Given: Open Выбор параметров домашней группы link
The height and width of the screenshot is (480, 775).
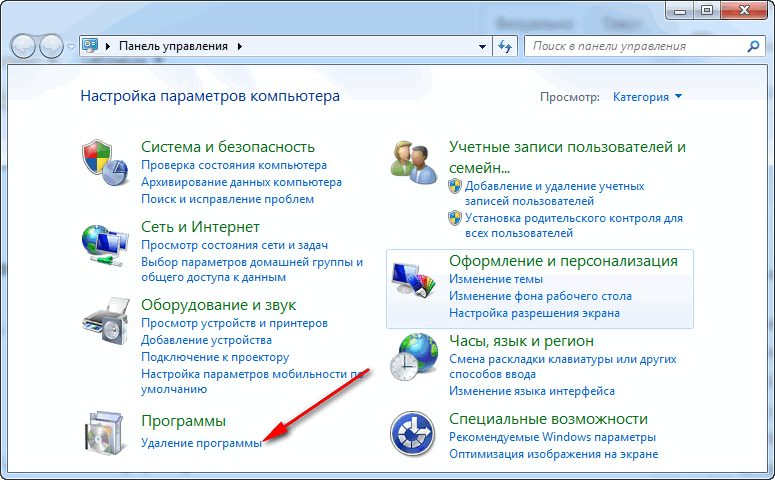Looking at the screenshot, I should pyautogui.click(x=252, y=269).
